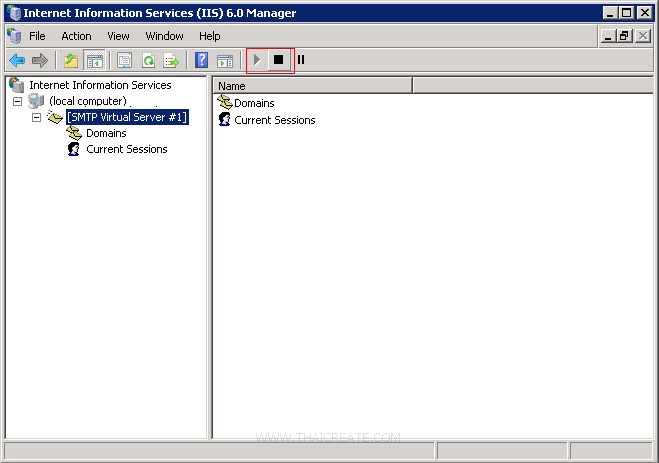Open the Help menu
The width and height of the screenshot is (659, 463).
pos(209,36)
